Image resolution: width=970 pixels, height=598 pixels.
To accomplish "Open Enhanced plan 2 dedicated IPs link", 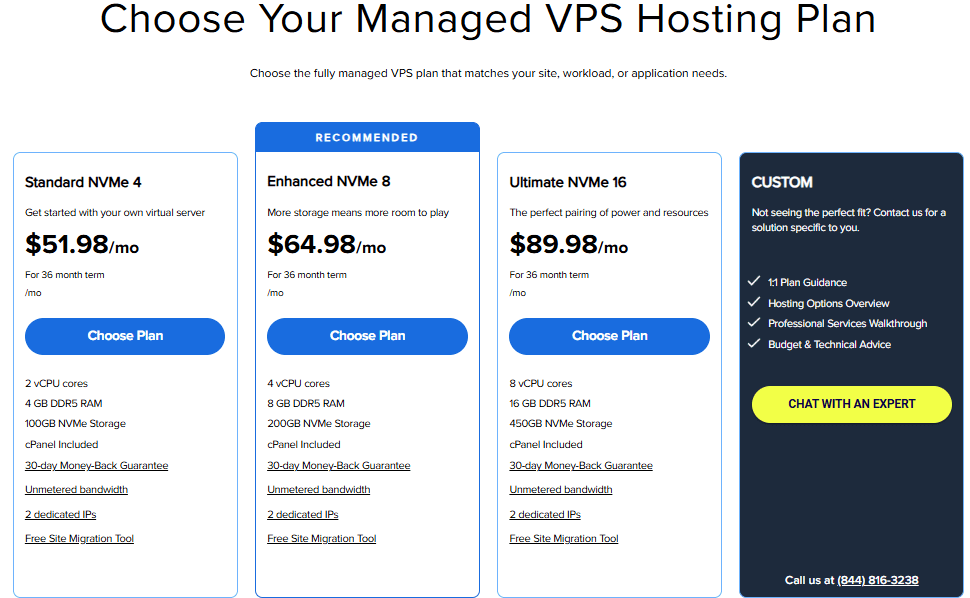I will pos(303,514).
